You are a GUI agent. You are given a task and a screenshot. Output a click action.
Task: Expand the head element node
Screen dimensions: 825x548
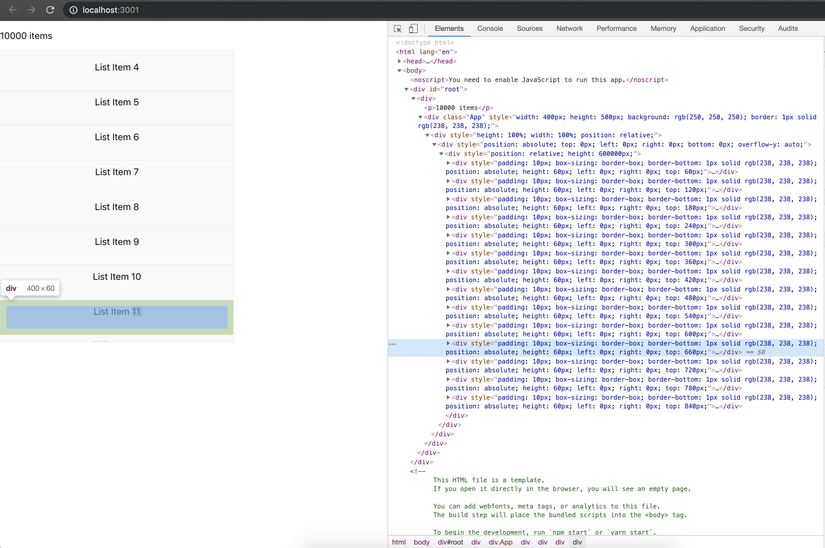click(x=400, y=61)
